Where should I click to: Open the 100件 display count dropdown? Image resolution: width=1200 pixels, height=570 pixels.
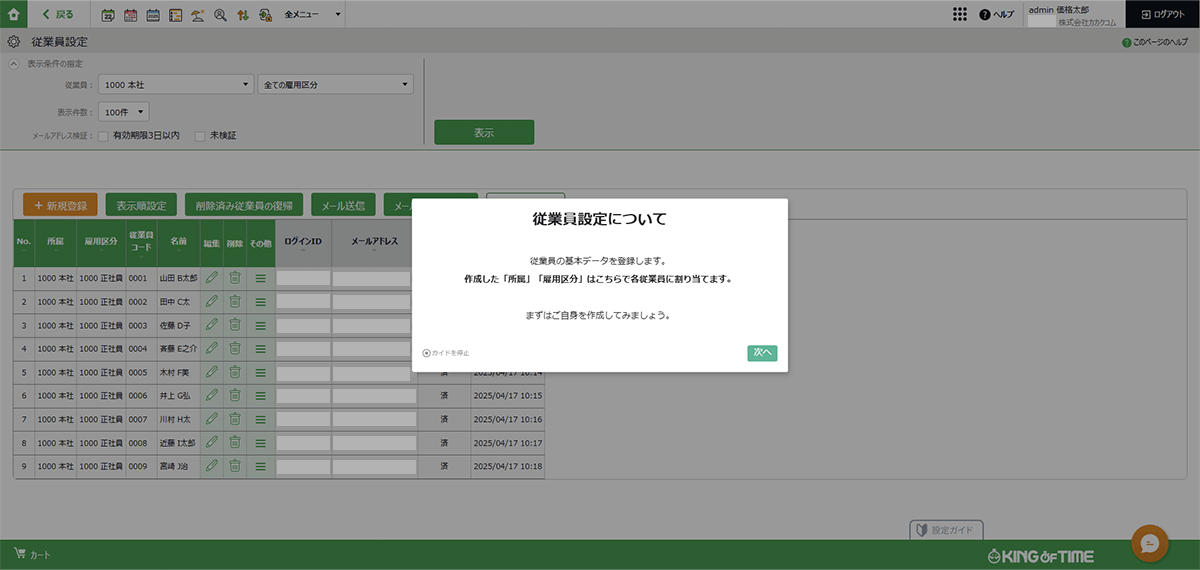(x=124, y=112)
